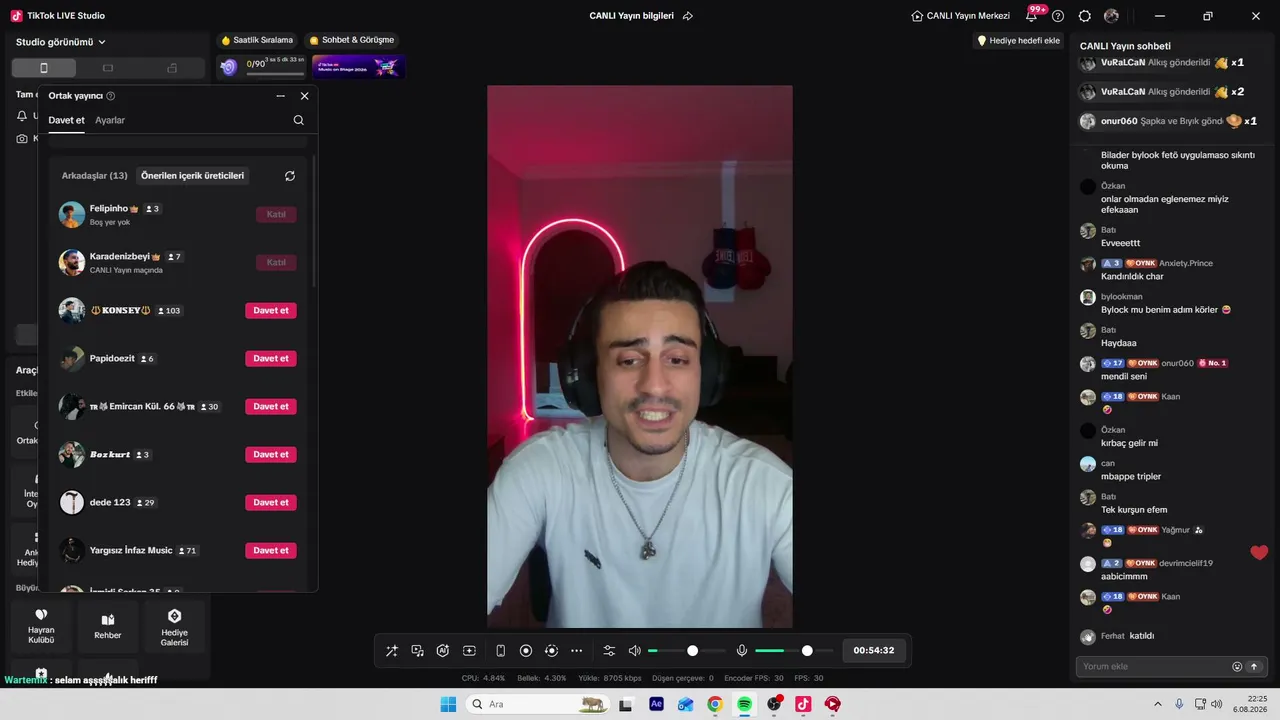1280x720 pixels.
Task: Open the help question mark icon
Action: (1058, 16)
